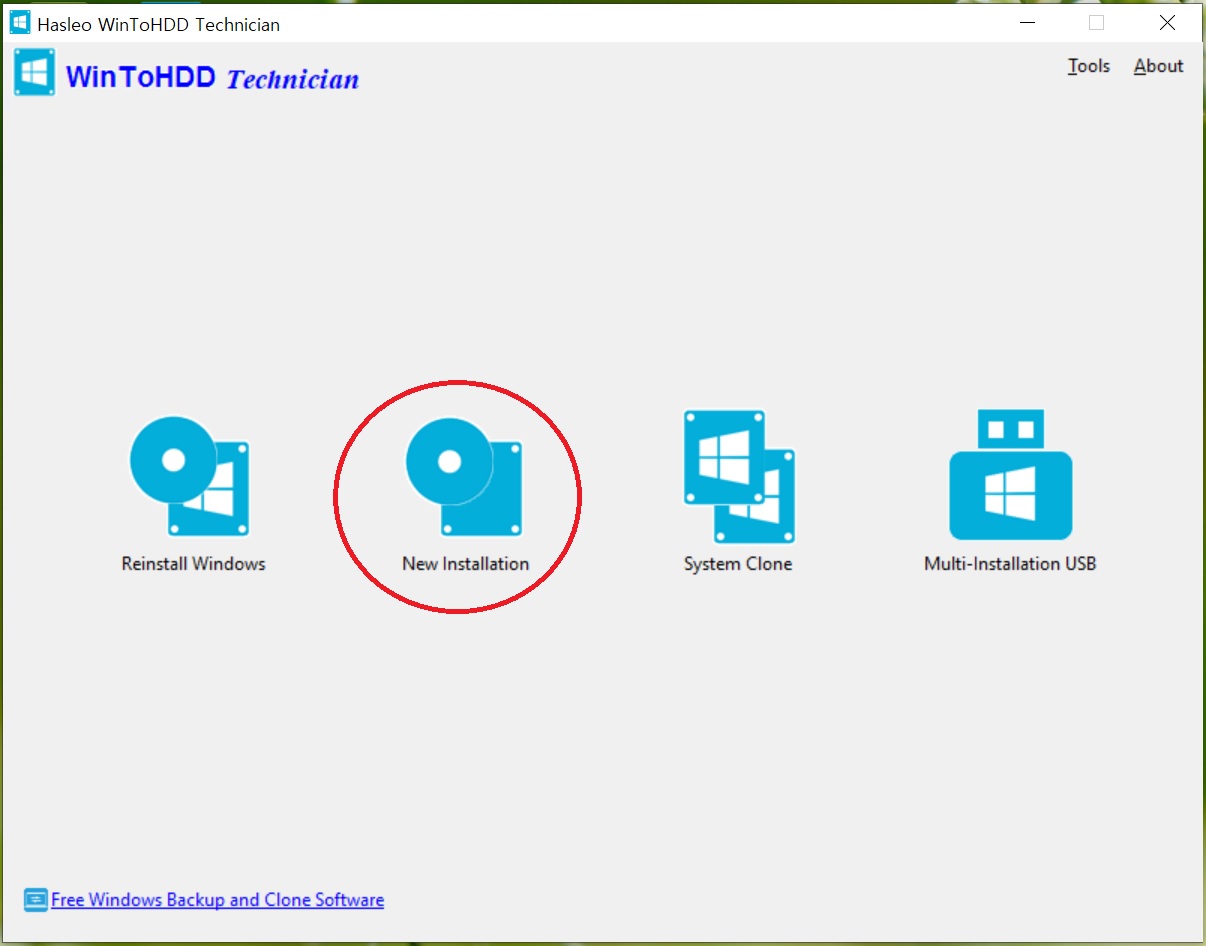
Task: Click the disabled maximize button
Action: pos(1096,22)
